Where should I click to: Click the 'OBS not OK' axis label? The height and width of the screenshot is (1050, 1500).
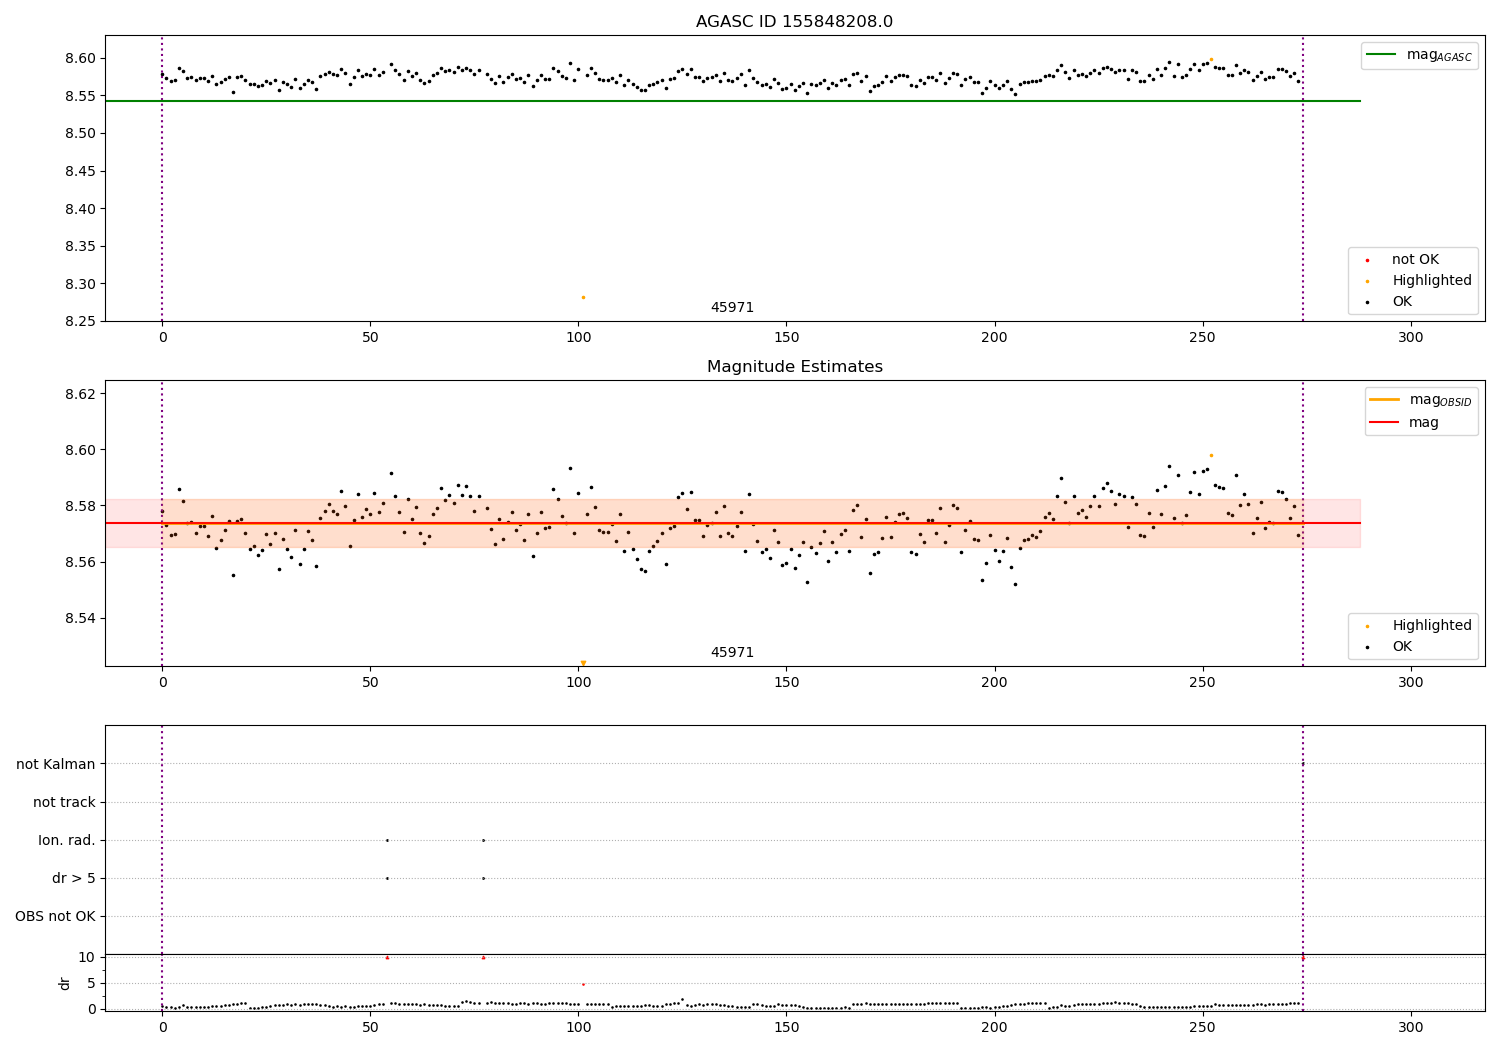[x=56, y=916]
